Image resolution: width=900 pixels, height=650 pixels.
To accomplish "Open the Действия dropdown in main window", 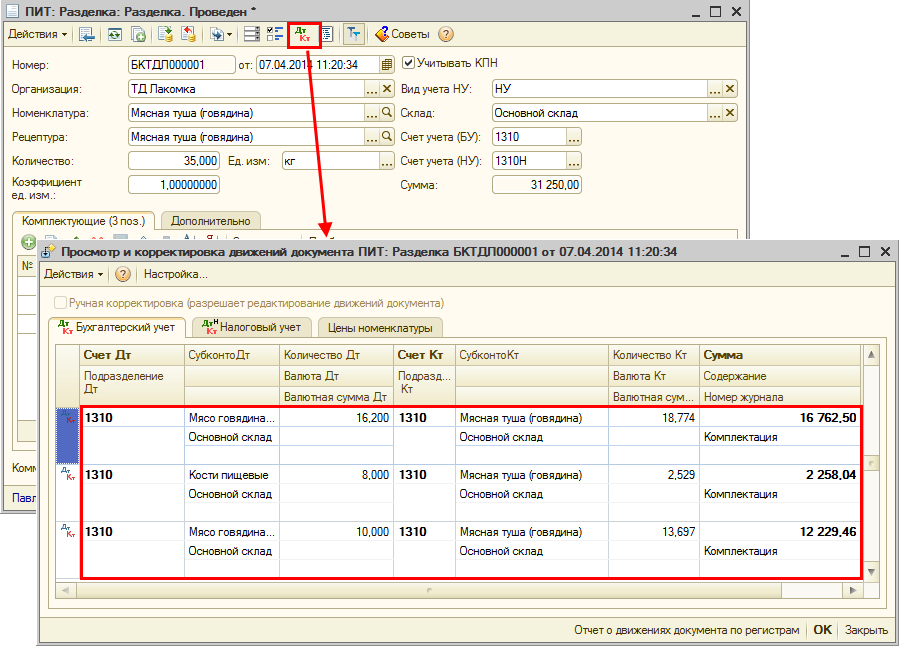I will coord(38,34).
